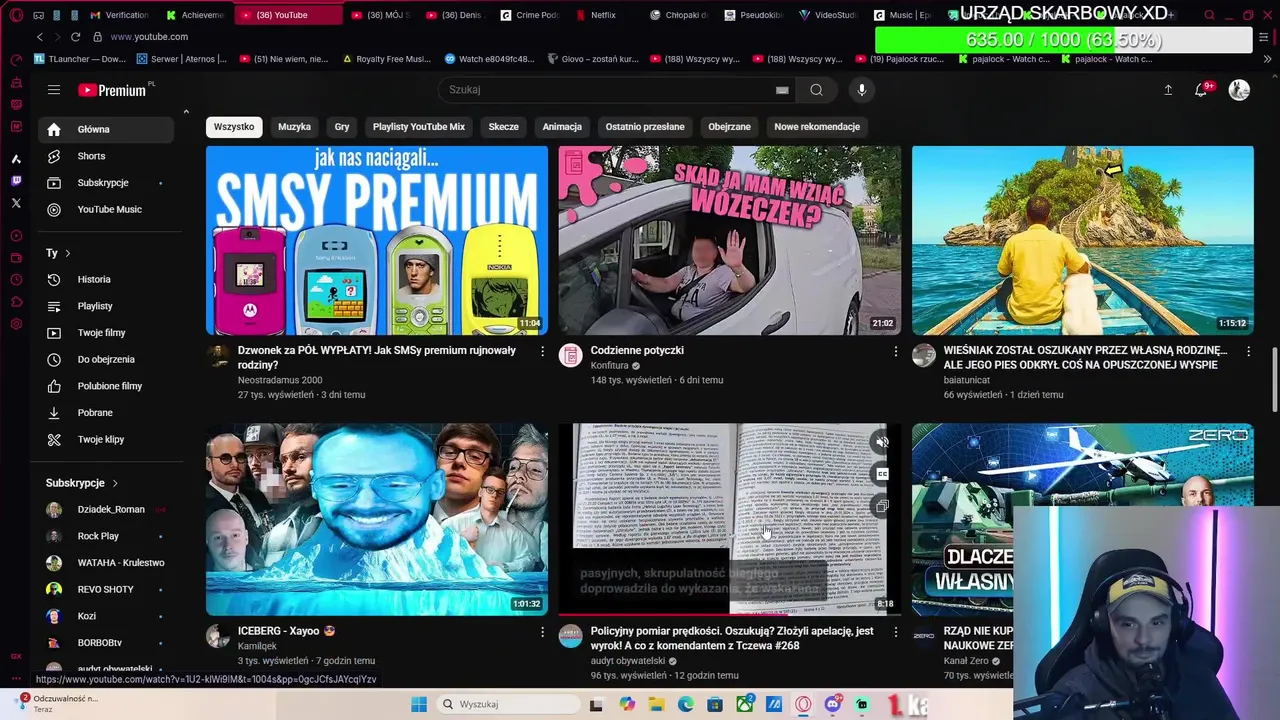
Task: Open TLauncher bookmark in bookmarks bar
Action: click(x=80, y=59)
